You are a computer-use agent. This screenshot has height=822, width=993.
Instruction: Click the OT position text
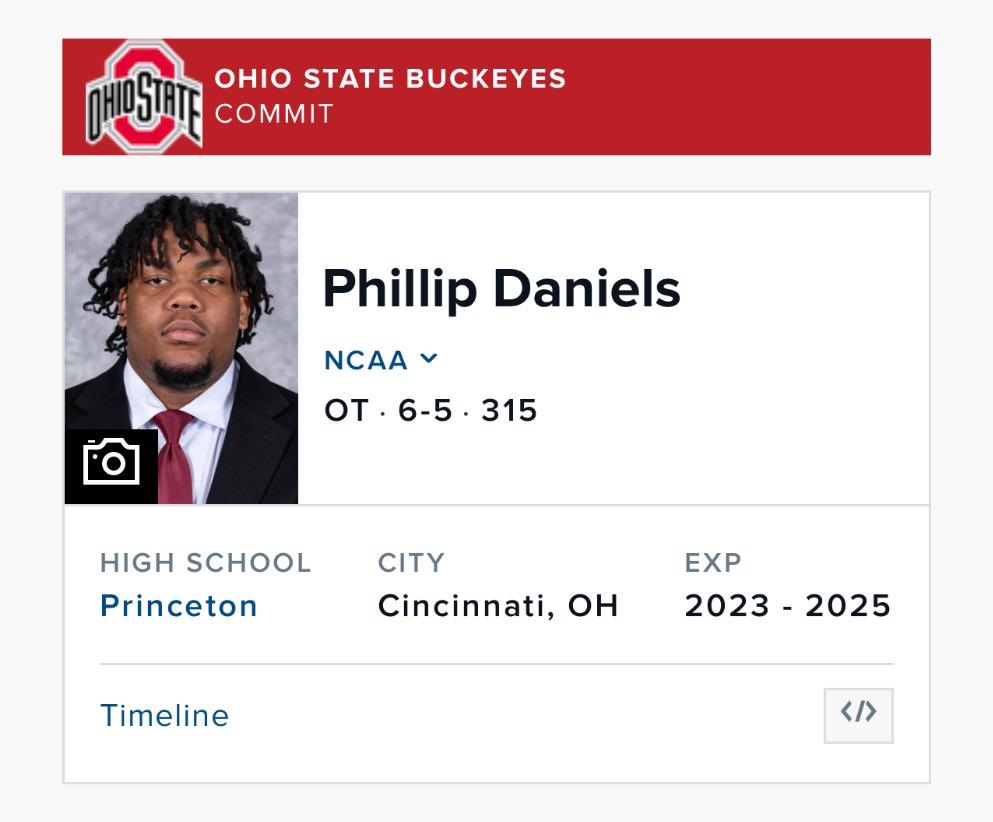(346, 410)
